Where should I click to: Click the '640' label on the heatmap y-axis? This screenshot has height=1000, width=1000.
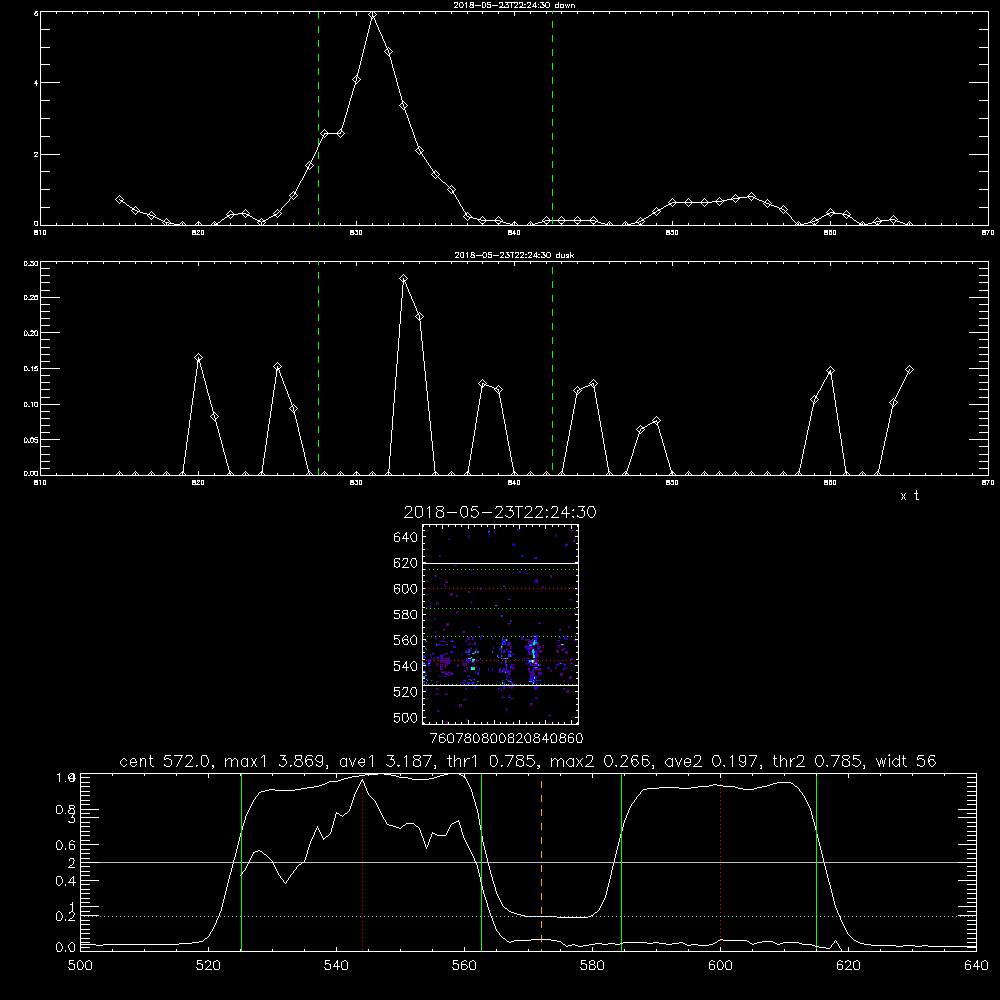coord(406,538)
